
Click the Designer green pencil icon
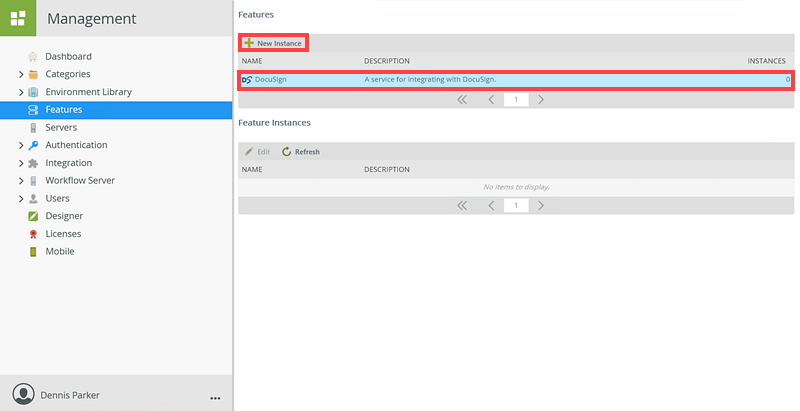33,216
